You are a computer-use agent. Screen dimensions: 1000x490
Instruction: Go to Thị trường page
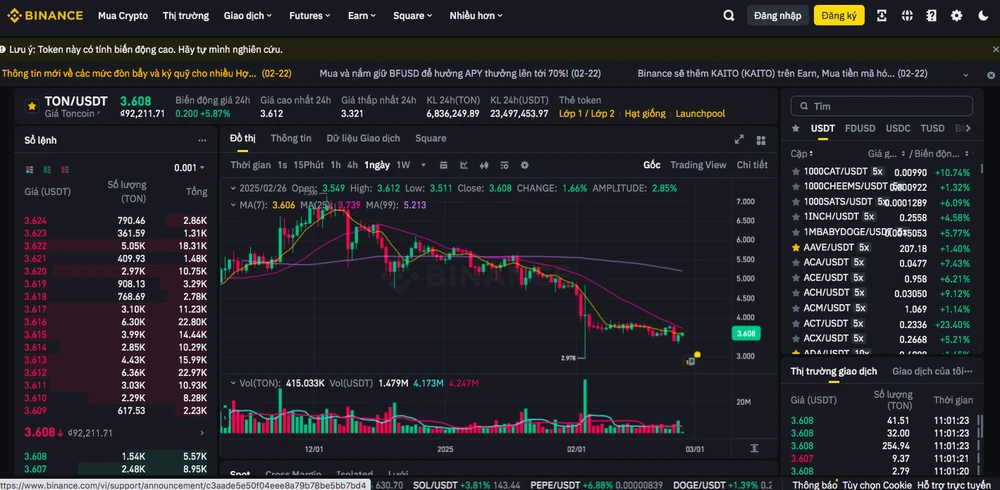point(186,15)
